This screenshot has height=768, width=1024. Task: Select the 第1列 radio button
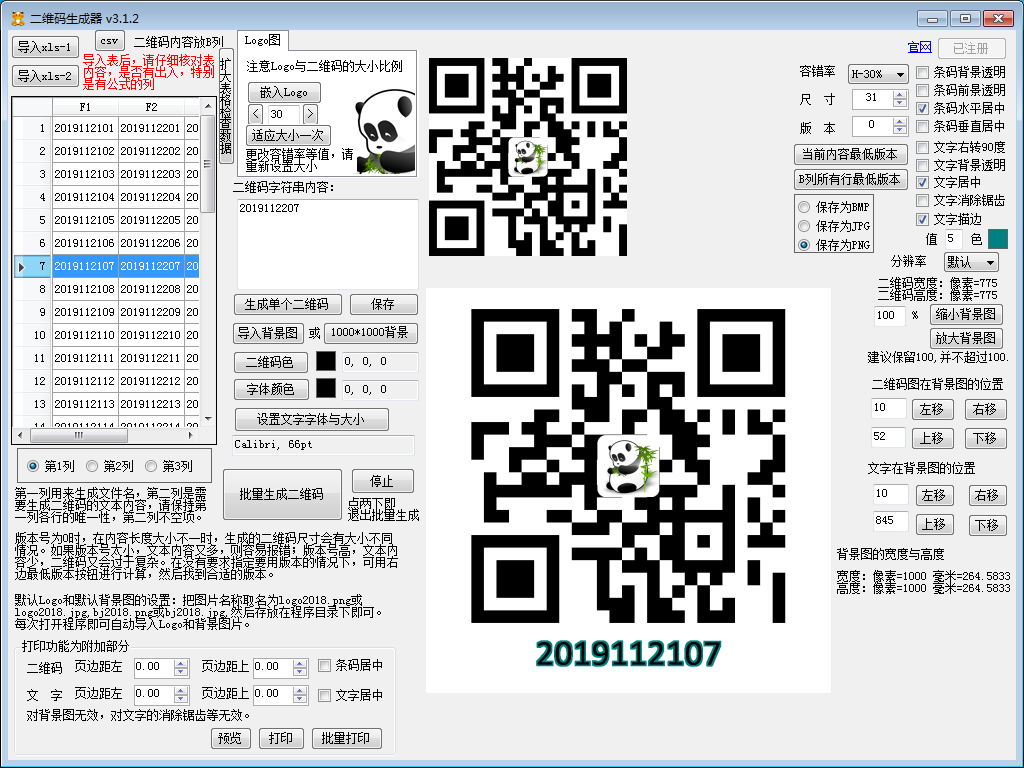[x=33, y=466]
